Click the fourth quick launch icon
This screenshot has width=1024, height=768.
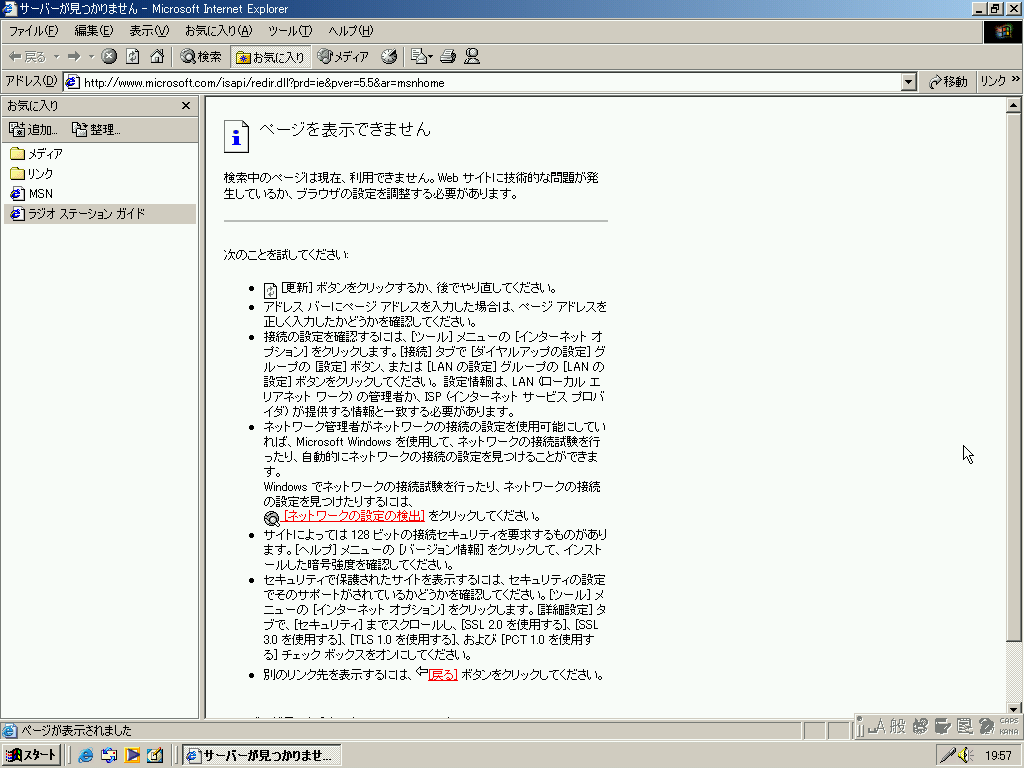tap(155, 755)
